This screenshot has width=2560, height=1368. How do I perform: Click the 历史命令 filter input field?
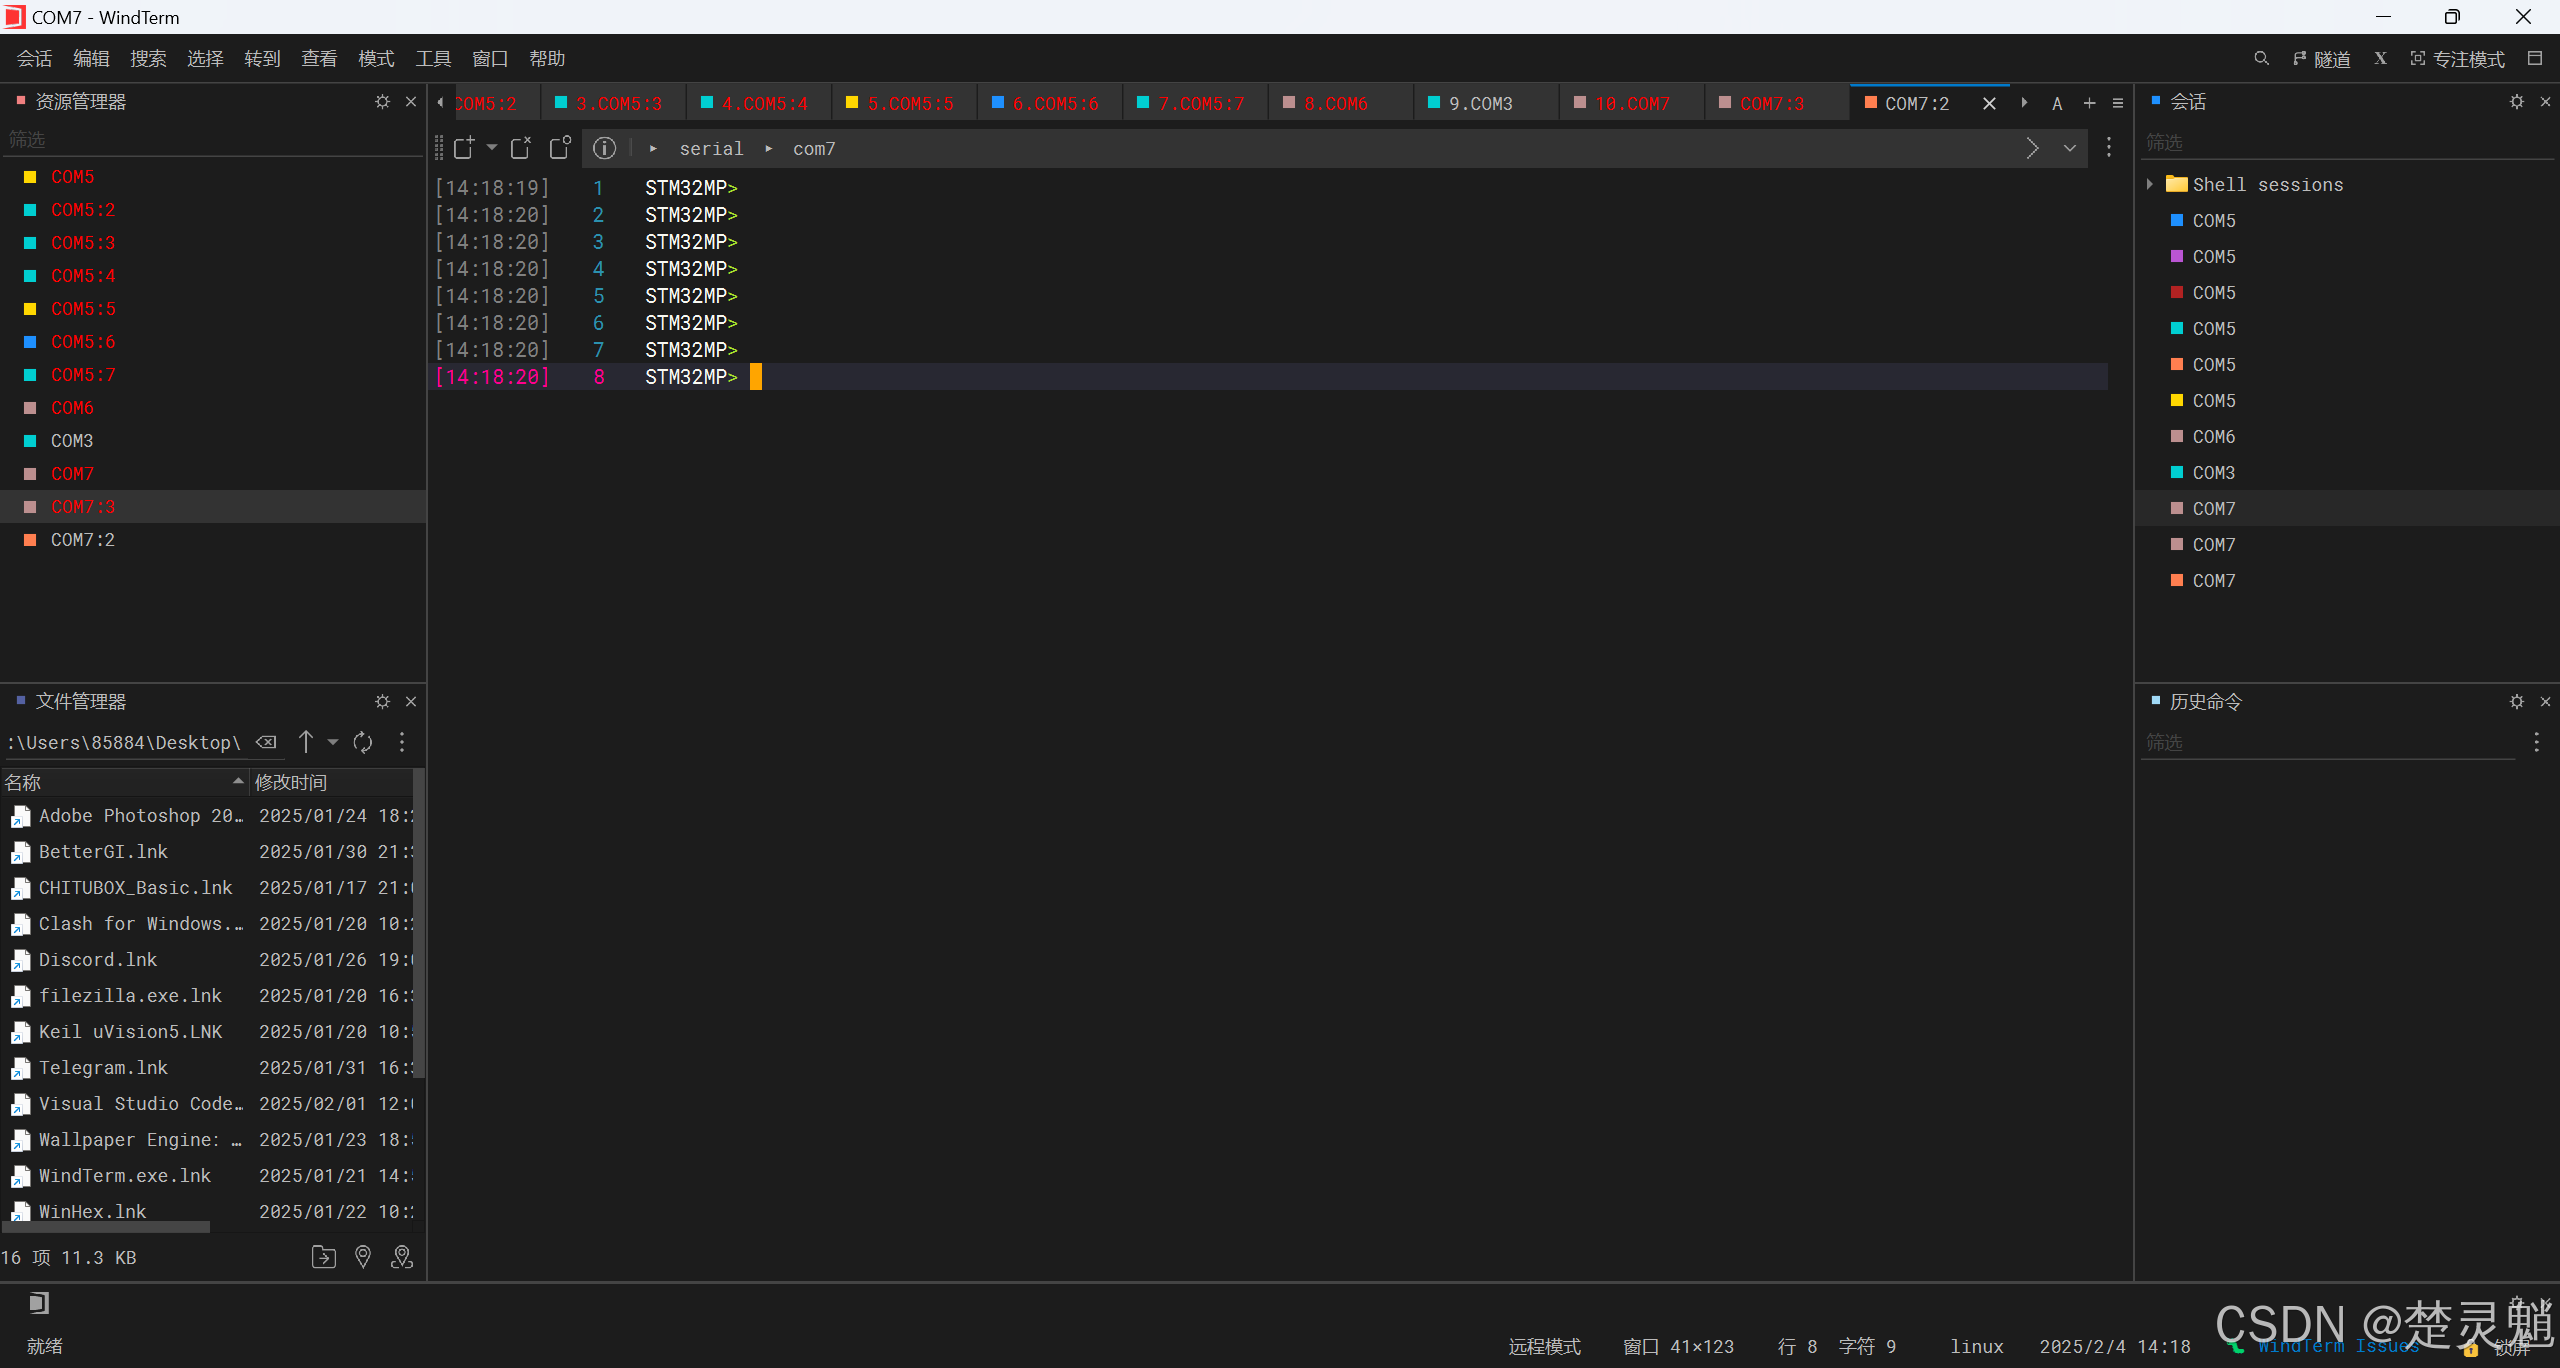(x=2326, y=742)
